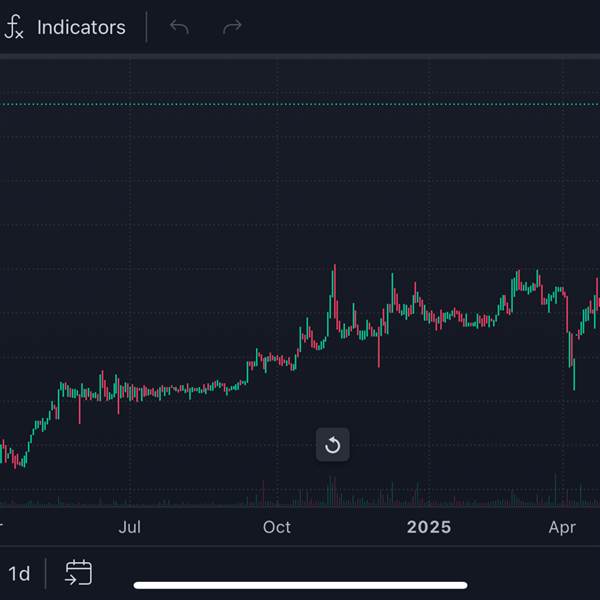Screen dimensions: 600x600
Task: Click the Oct label on time axis
Action: pyautogui.click(x=277, y=527)
